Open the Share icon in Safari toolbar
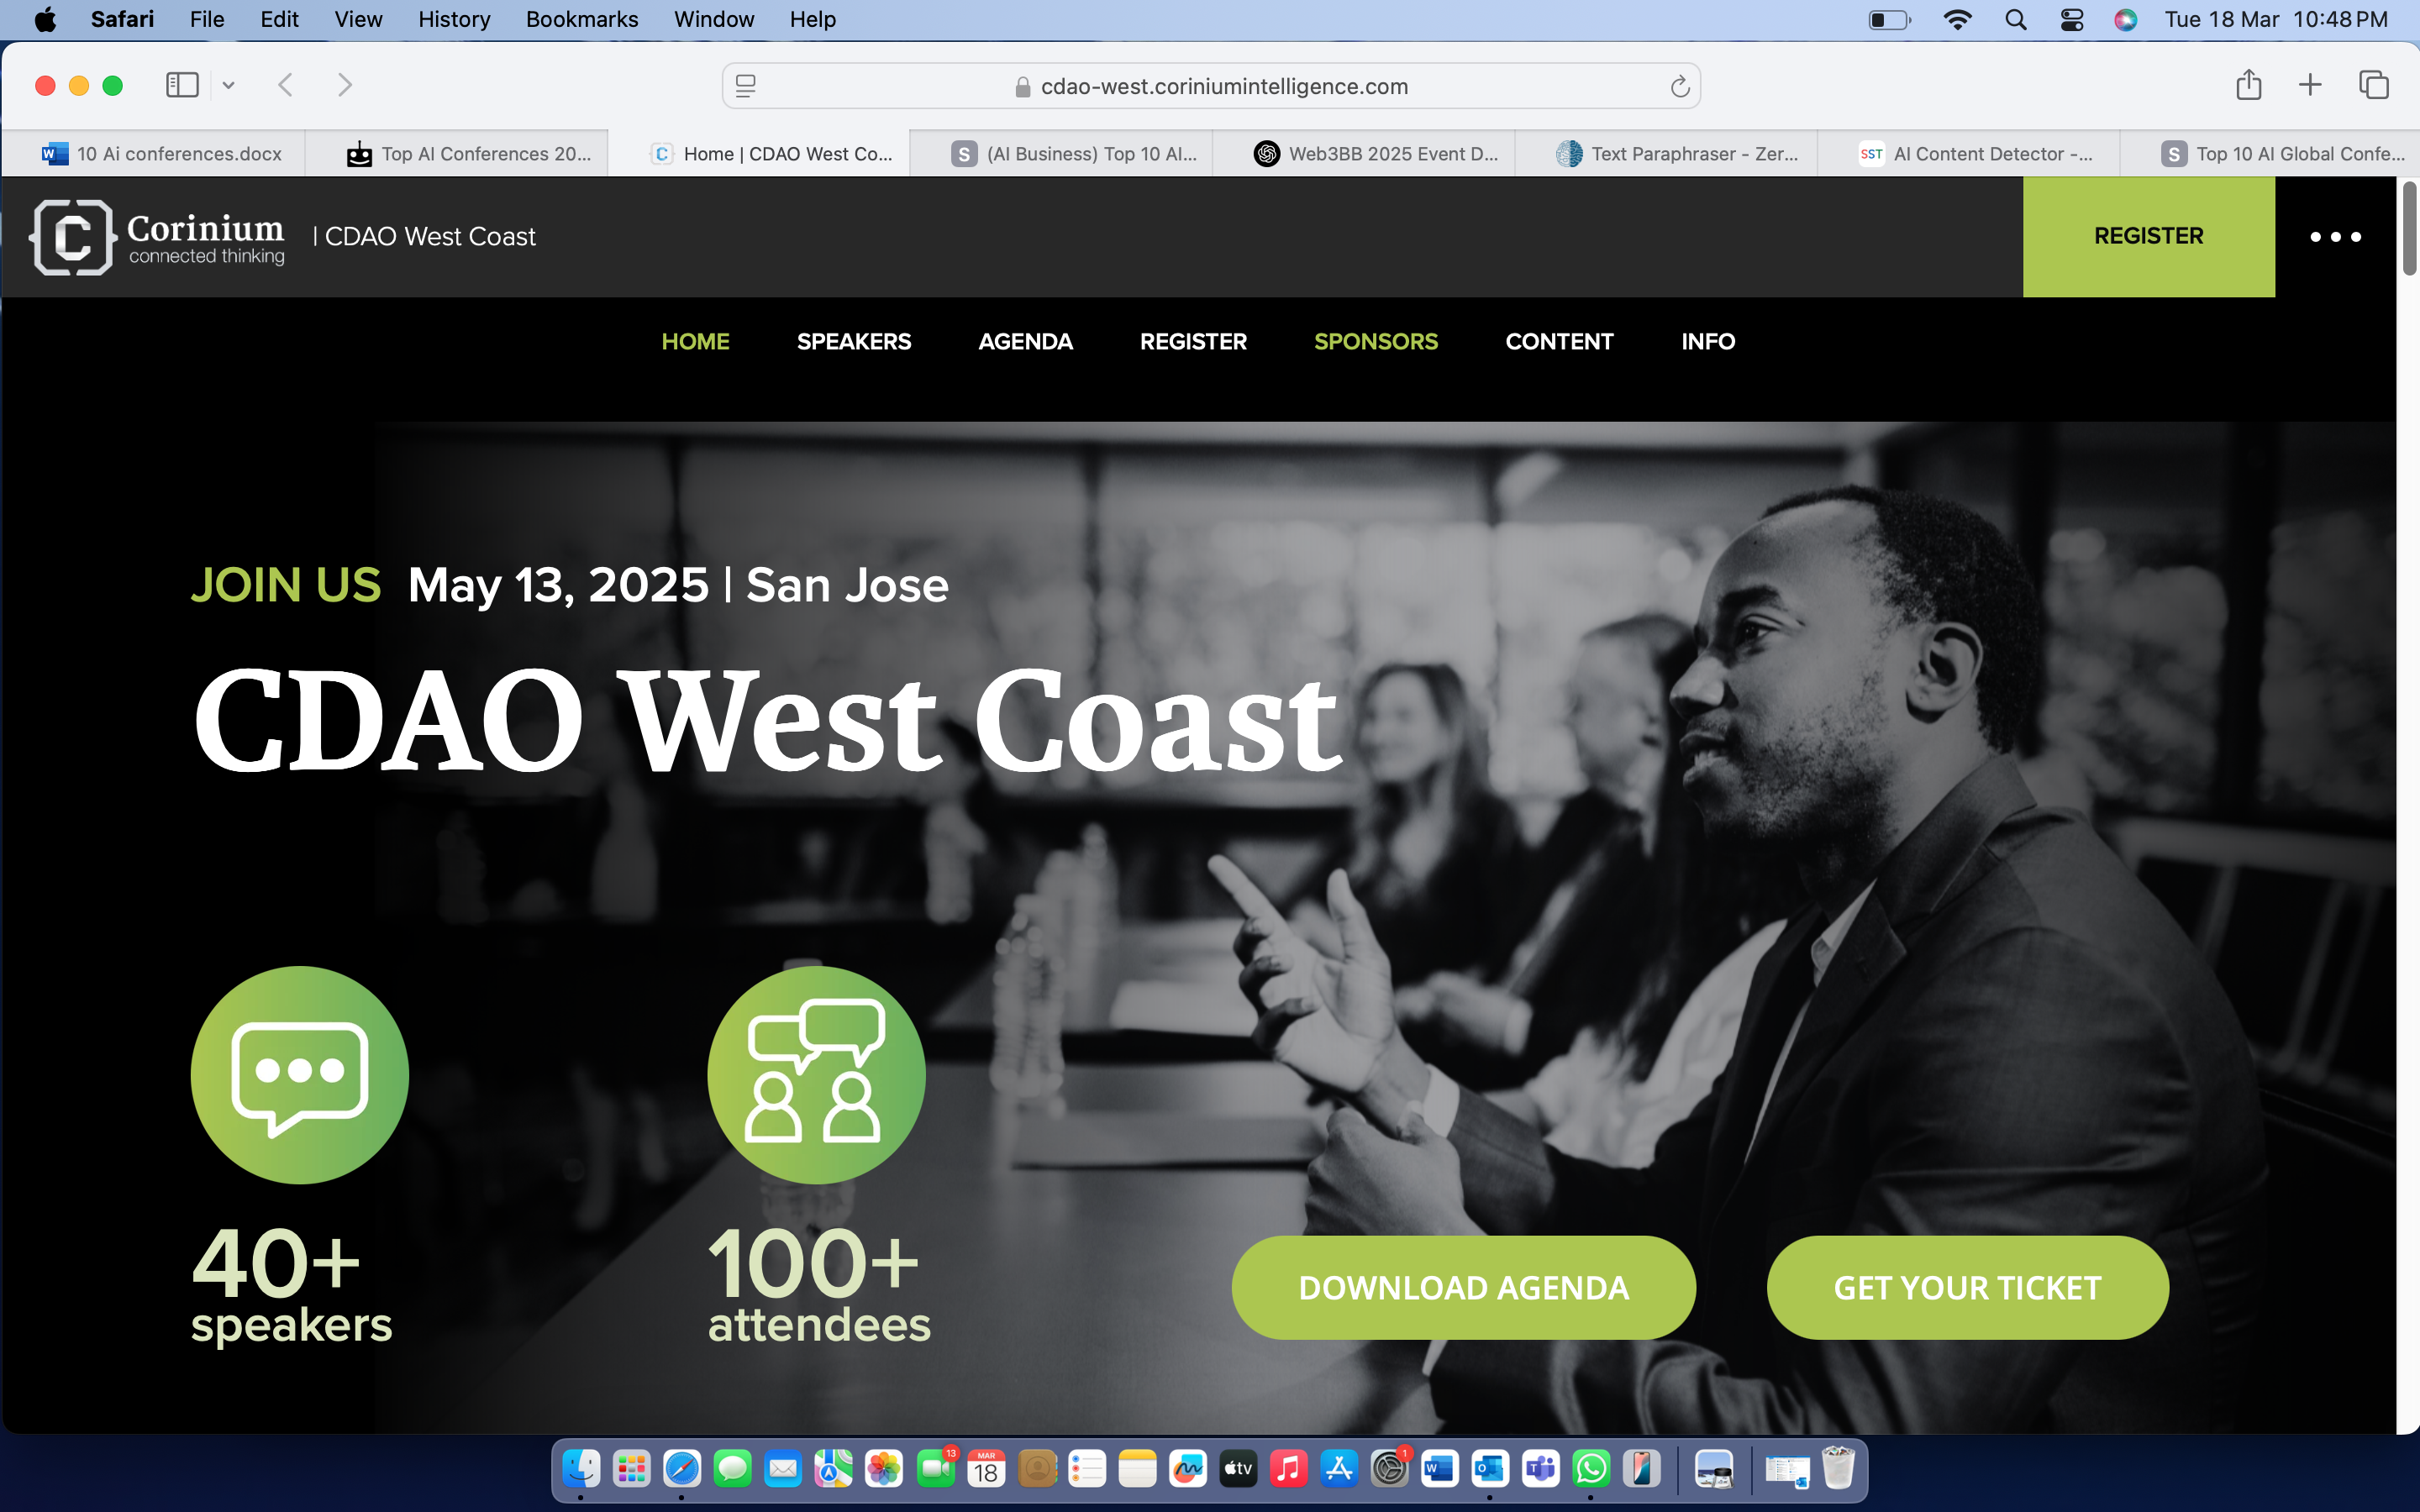This screenshot has height=1512, width=2420. [2249, 84]
